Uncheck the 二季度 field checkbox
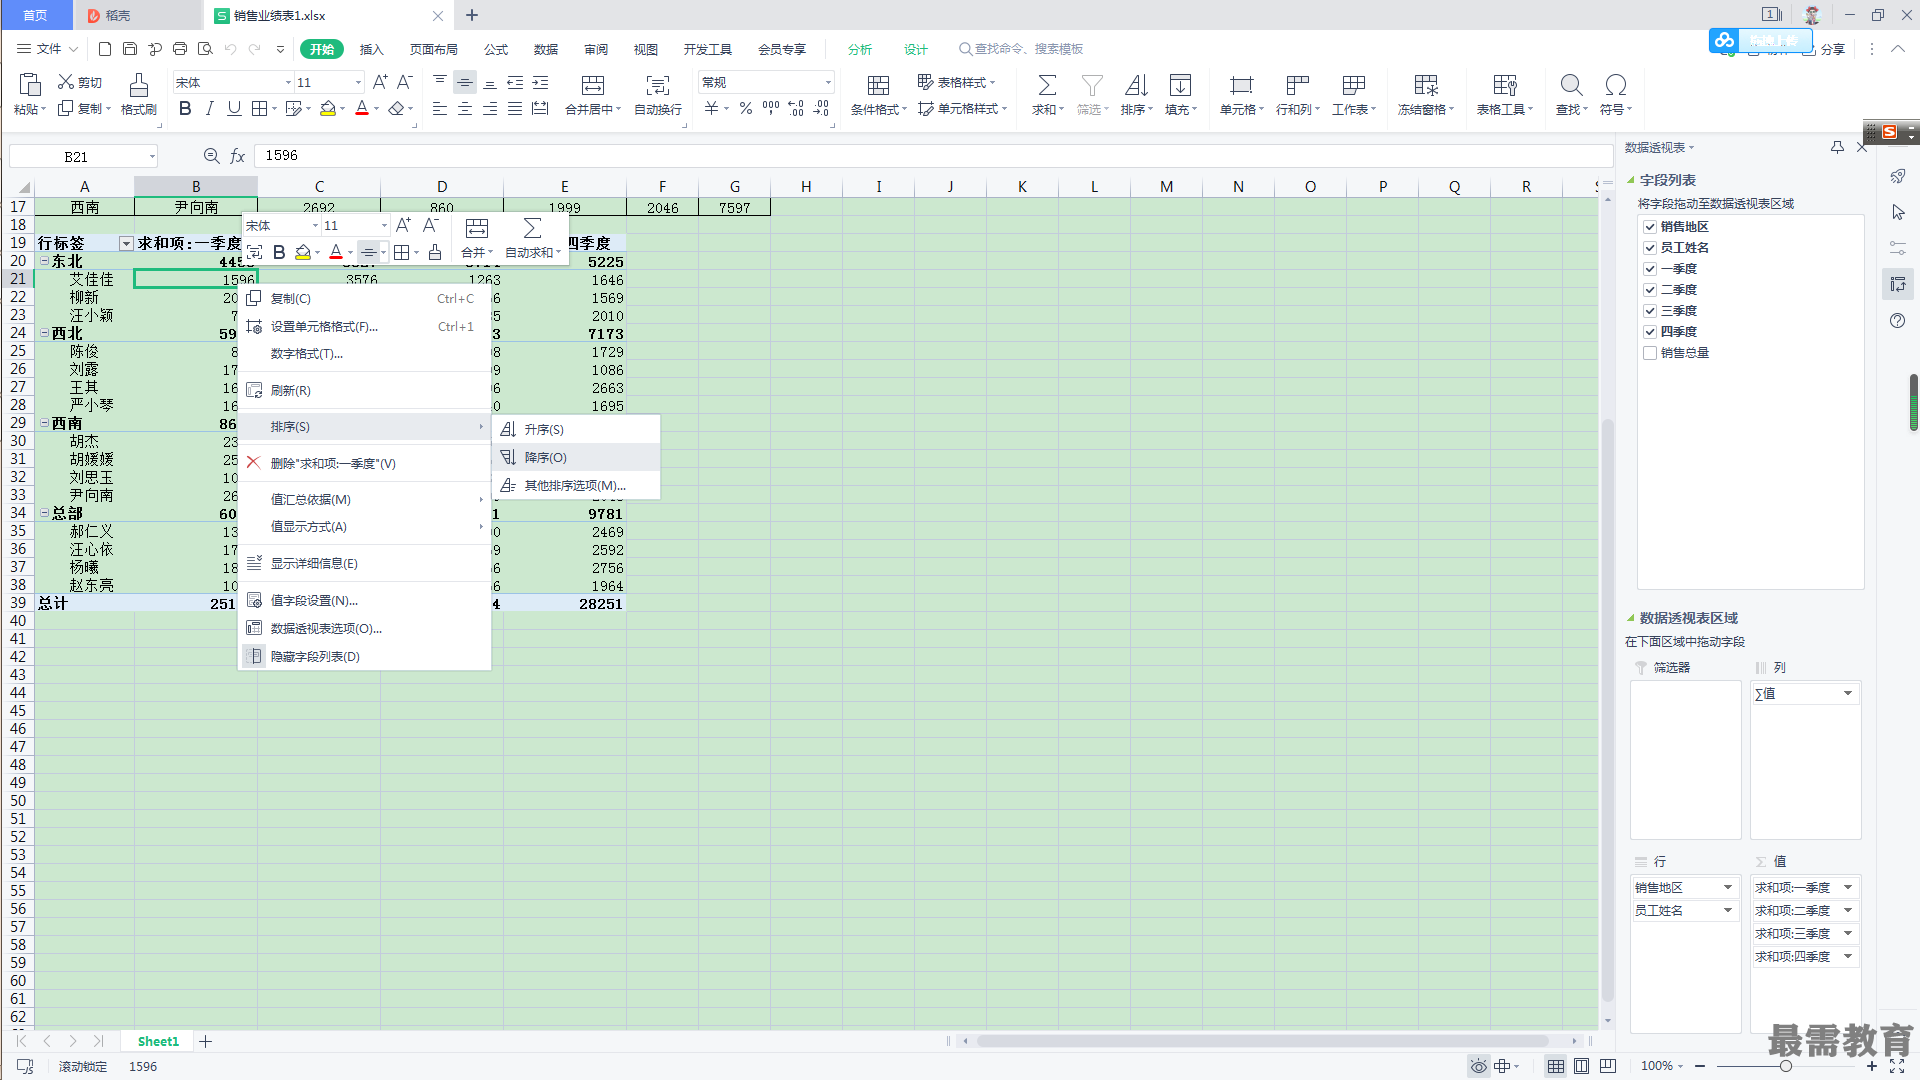The image size is (1920, 1080). tap(1650, 290)
